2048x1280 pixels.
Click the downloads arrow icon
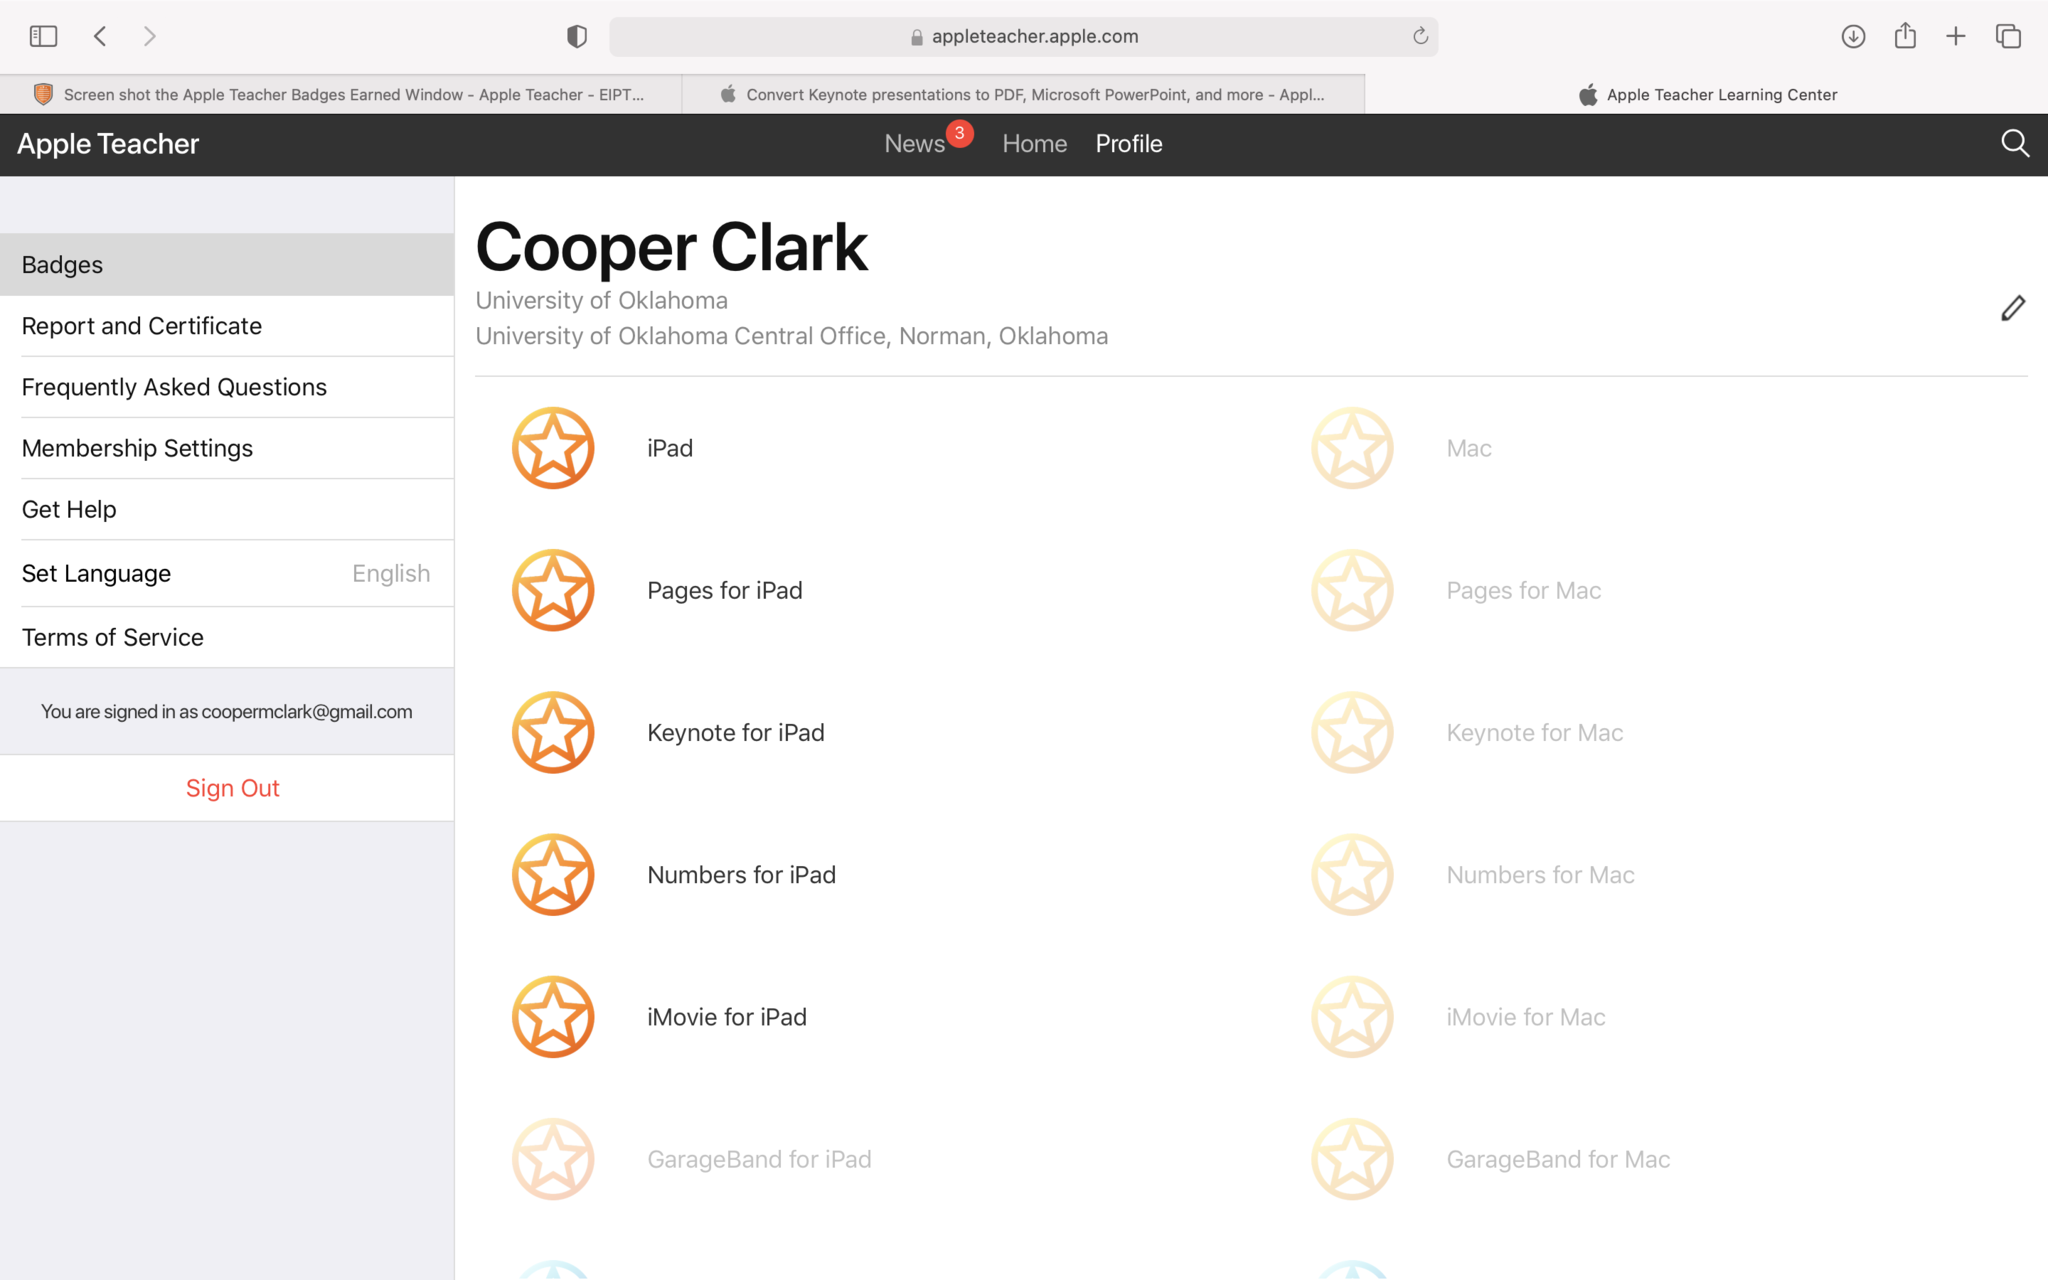point(1853,37)
